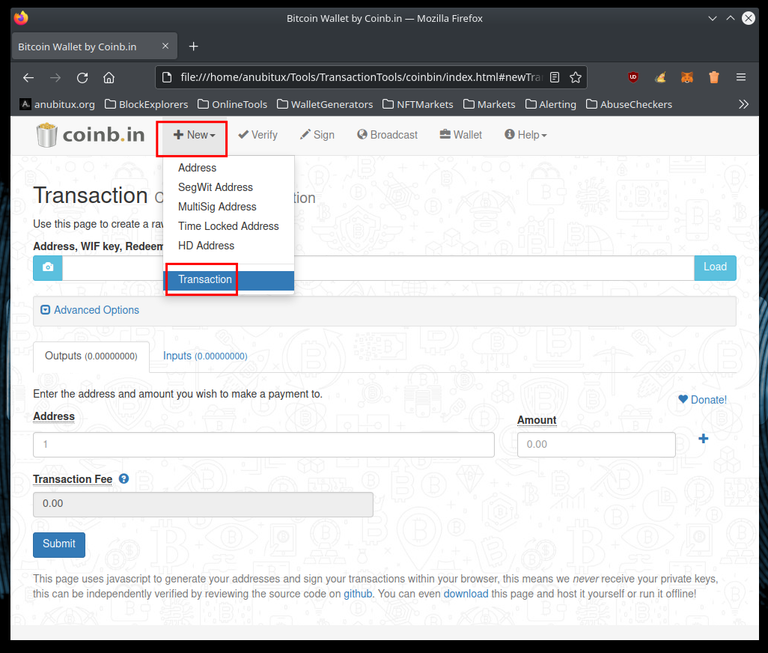This screenshot has width=768, height=653.
Task: Click the orange trash extension icon
Action: tap(714, 77)
